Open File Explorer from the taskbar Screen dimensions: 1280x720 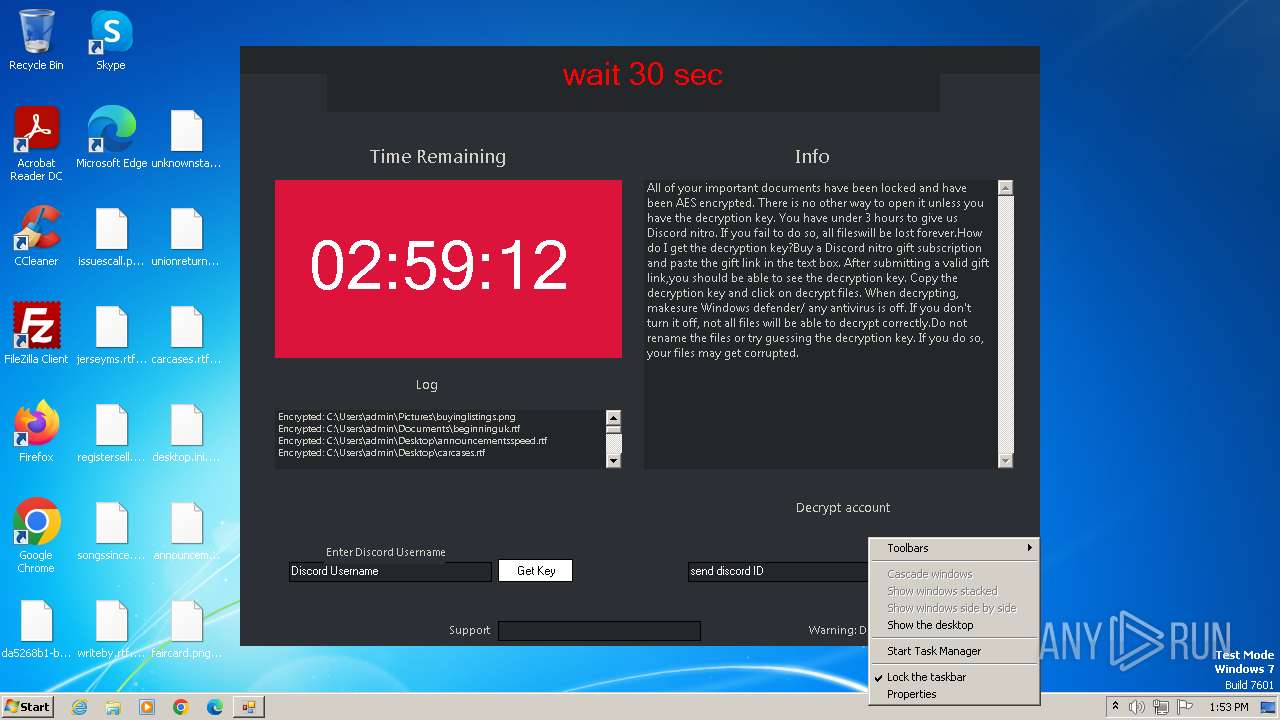point(113,707)
